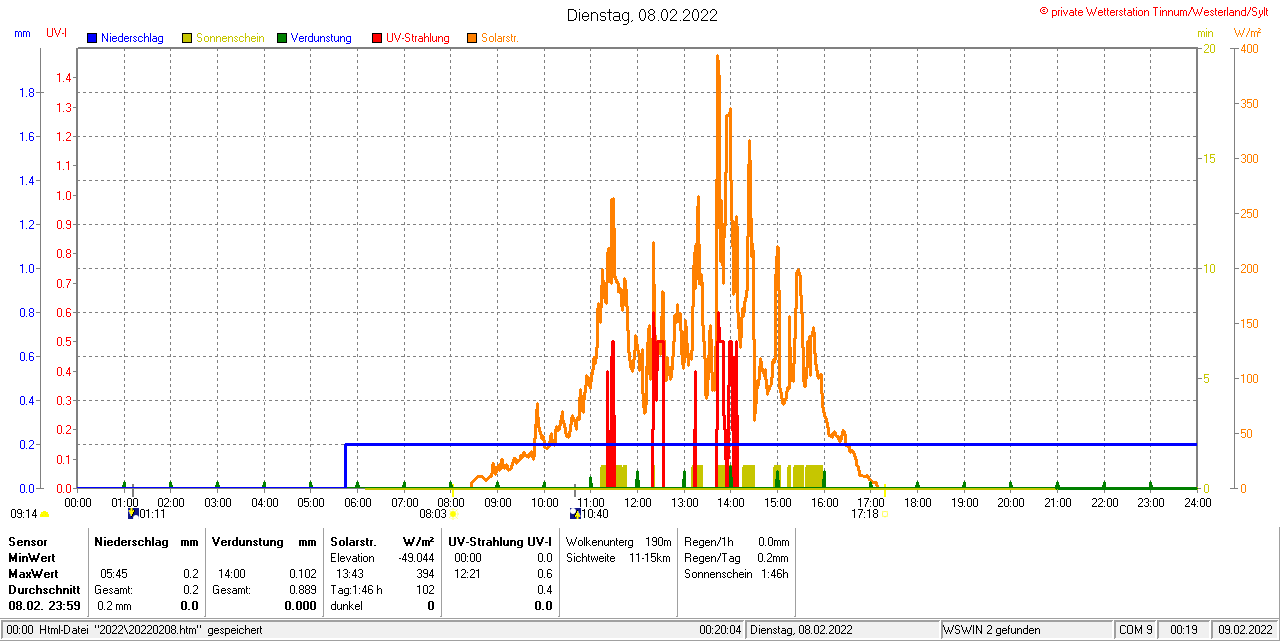This screenshot has width=1280, height=641.
Task: Click the Niederschlag mm table column header
Action: pyautogui.click(x=147, y=541)
